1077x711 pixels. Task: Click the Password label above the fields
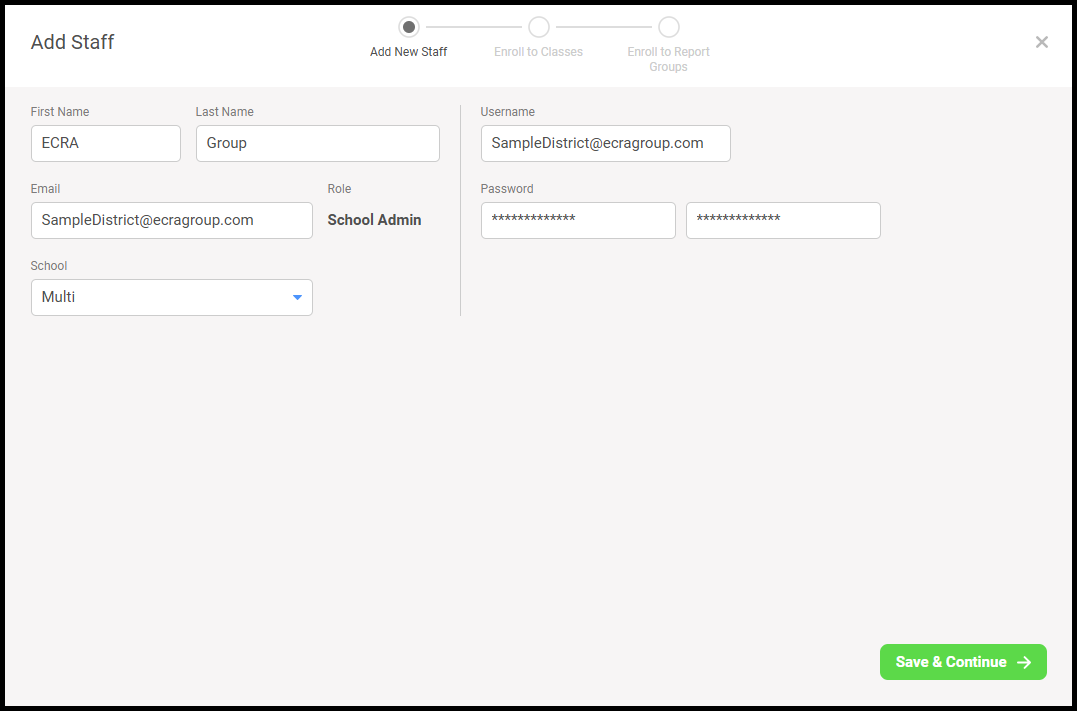[x=506, y=189]
